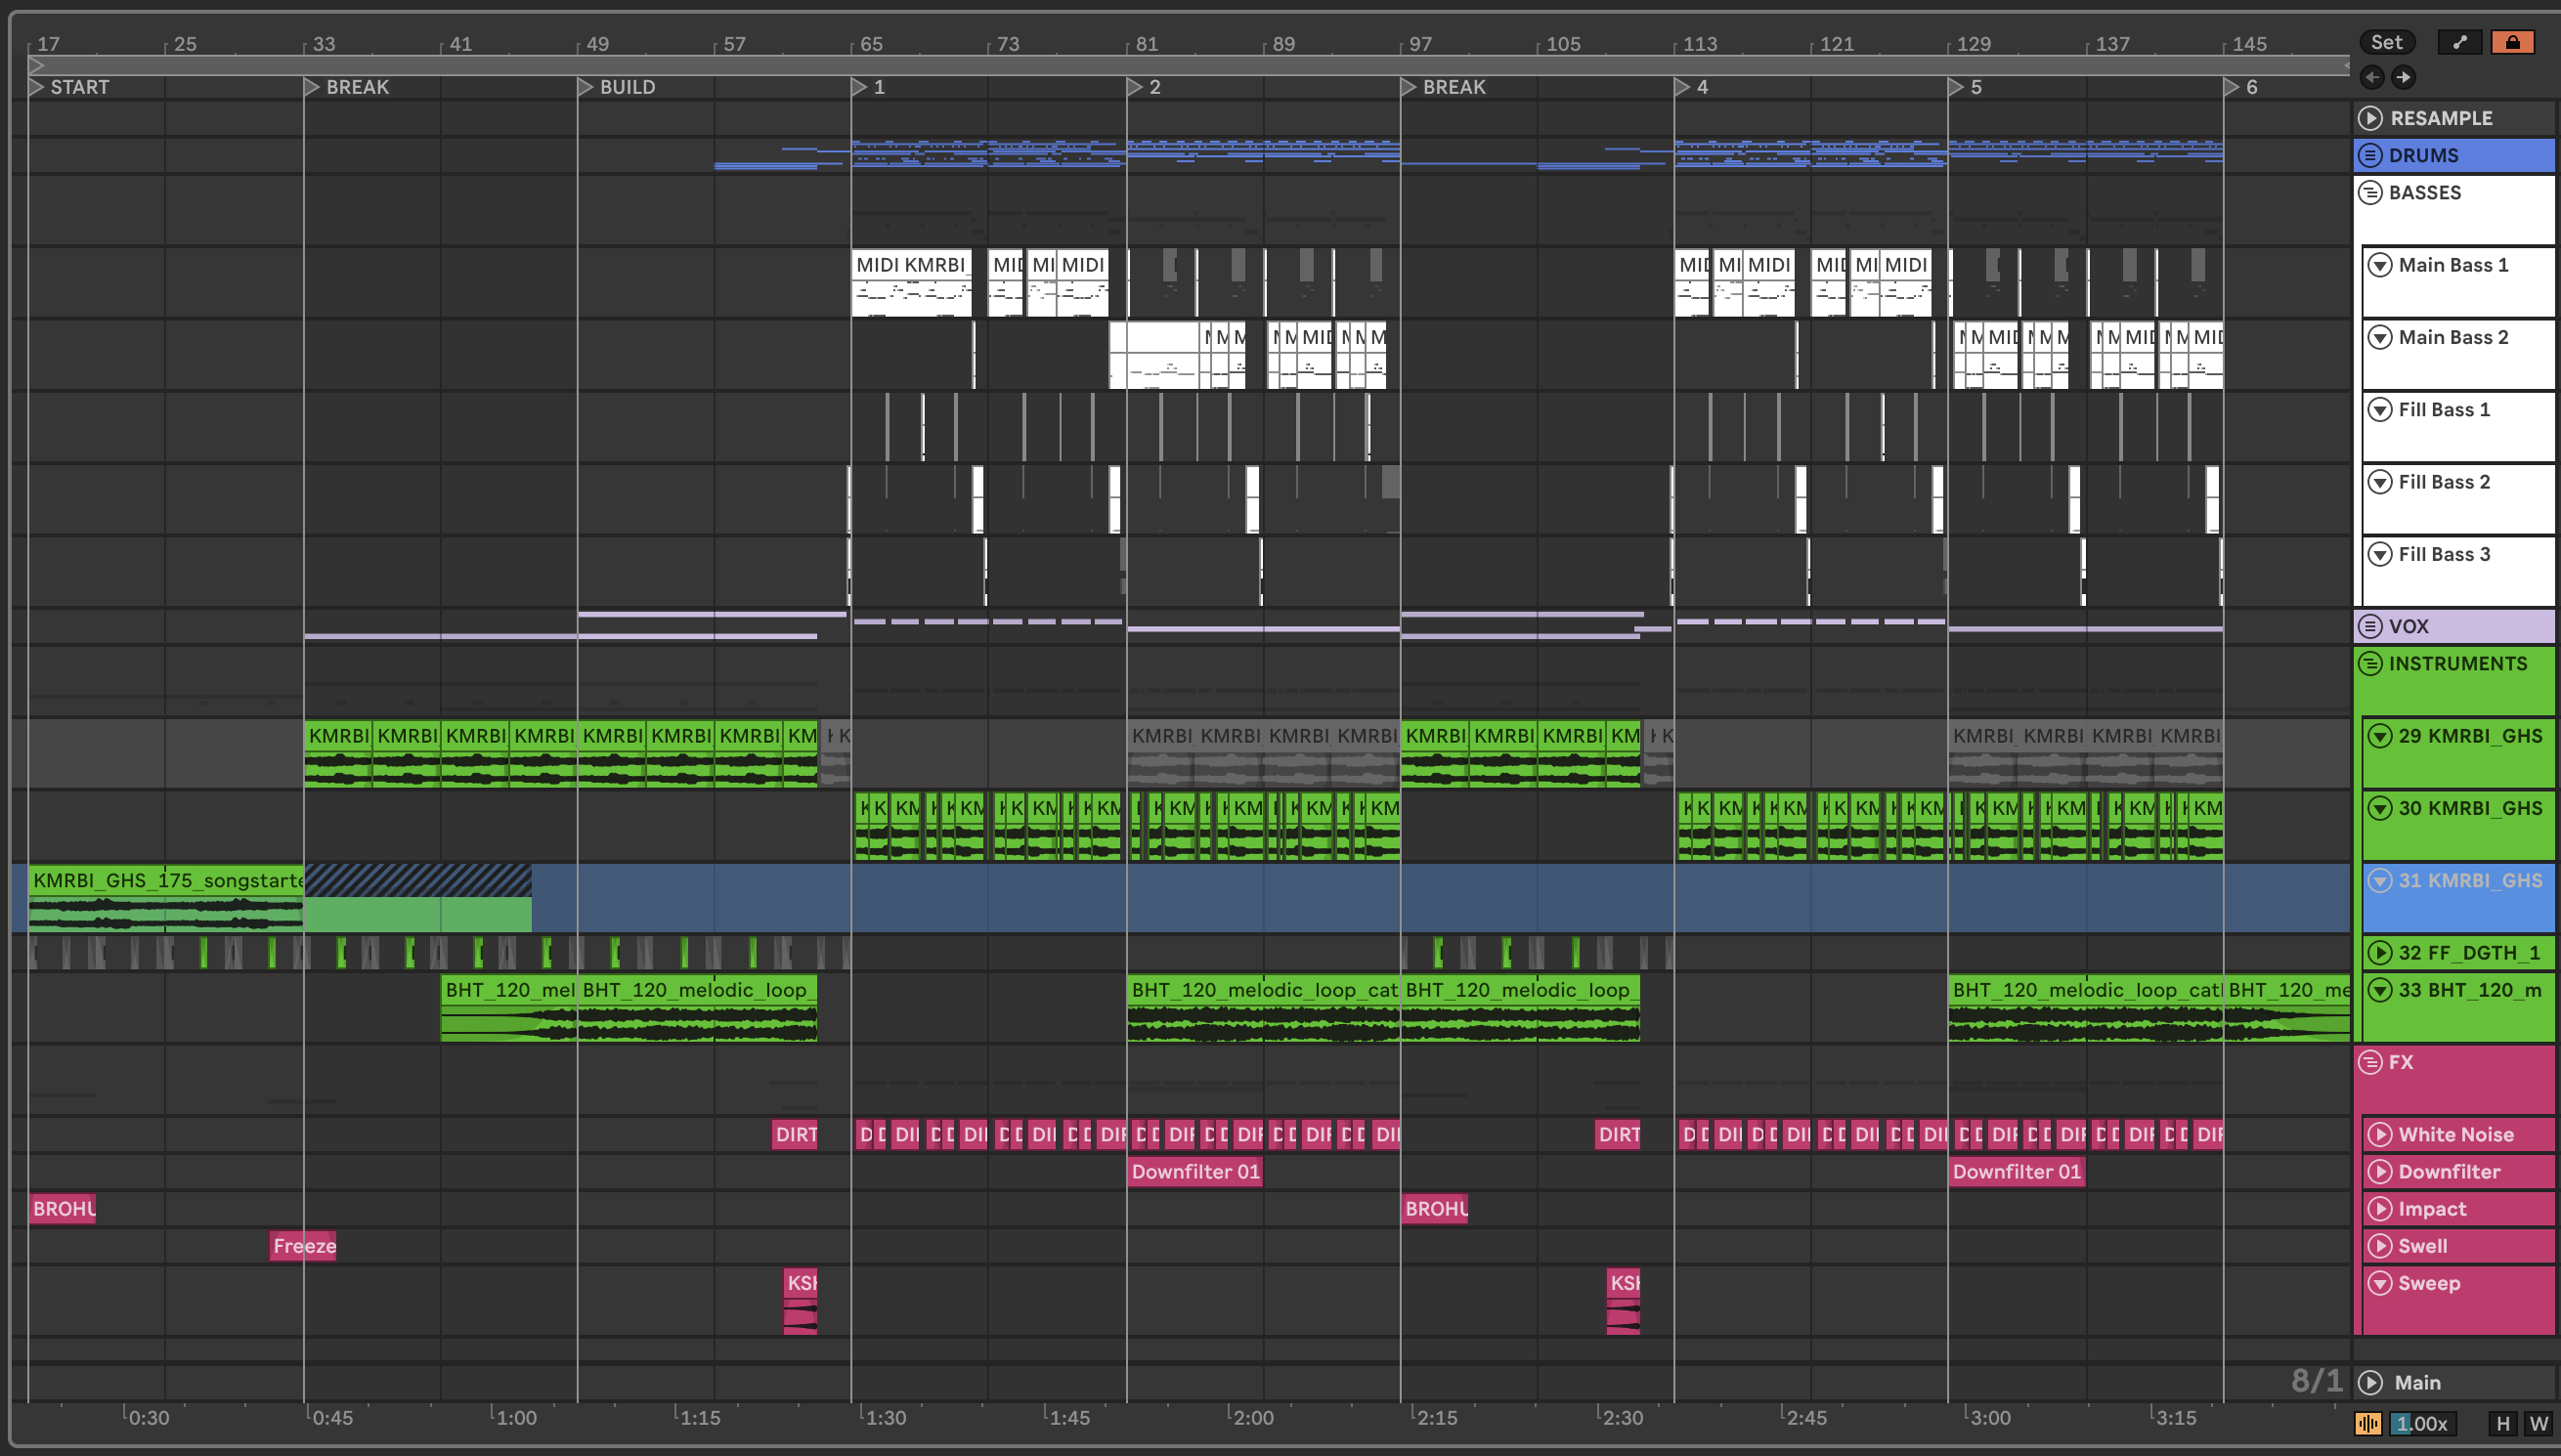Adjust the 1.00x playback speed slider
The height and width of the screenshot is (1456, 2561).
pos(2422,1423)
